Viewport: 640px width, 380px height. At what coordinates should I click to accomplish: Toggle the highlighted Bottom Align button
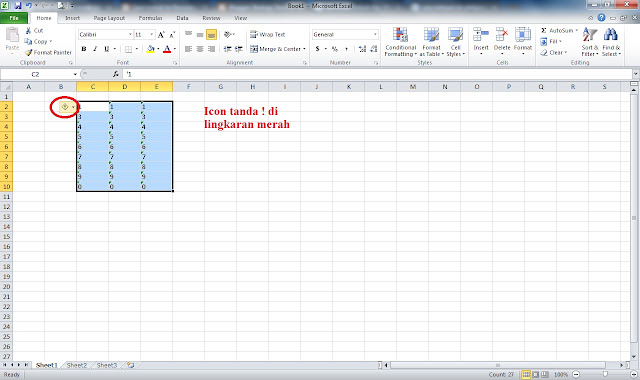[211, 35]
